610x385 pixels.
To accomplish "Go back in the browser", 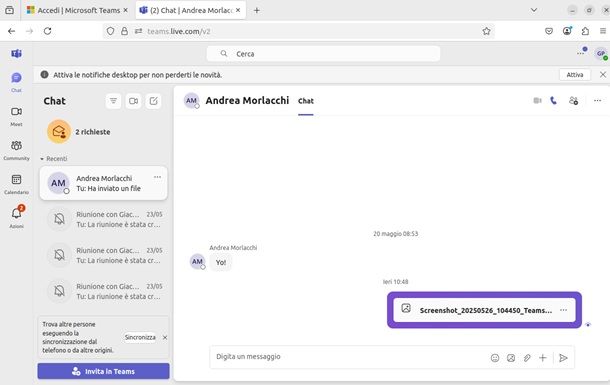I will click(x=12, y=31).
